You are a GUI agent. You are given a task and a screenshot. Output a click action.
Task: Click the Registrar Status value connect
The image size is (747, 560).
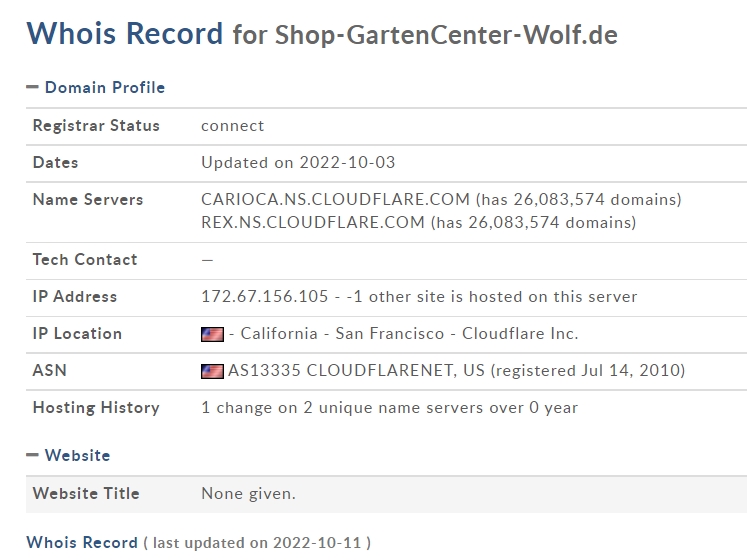coord(232,126)
